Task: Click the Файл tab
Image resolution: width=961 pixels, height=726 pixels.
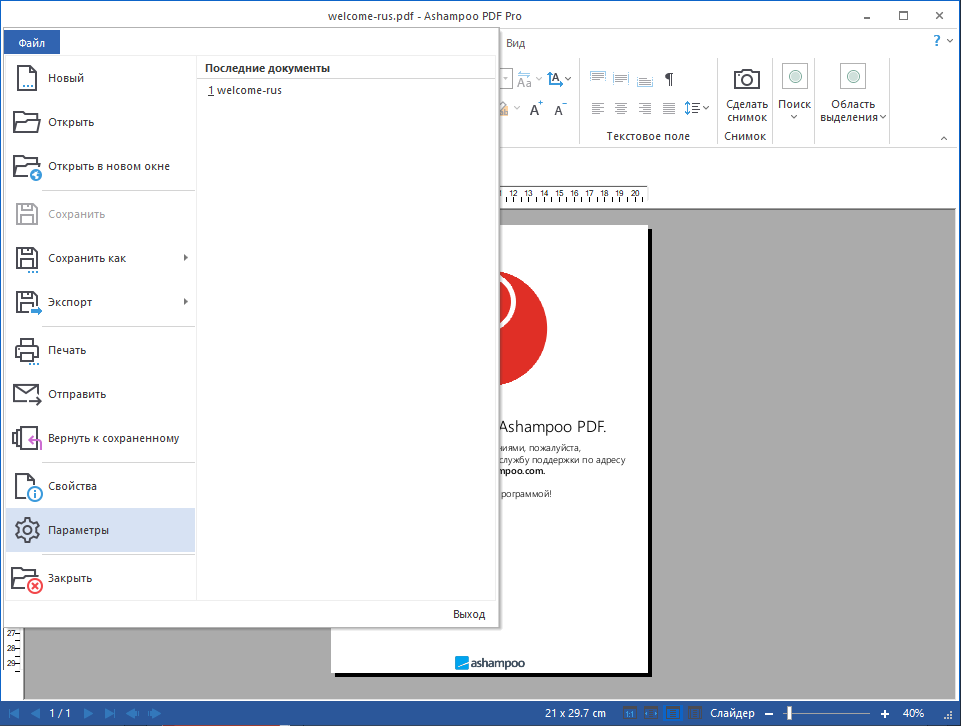Action: pos(32,43)
